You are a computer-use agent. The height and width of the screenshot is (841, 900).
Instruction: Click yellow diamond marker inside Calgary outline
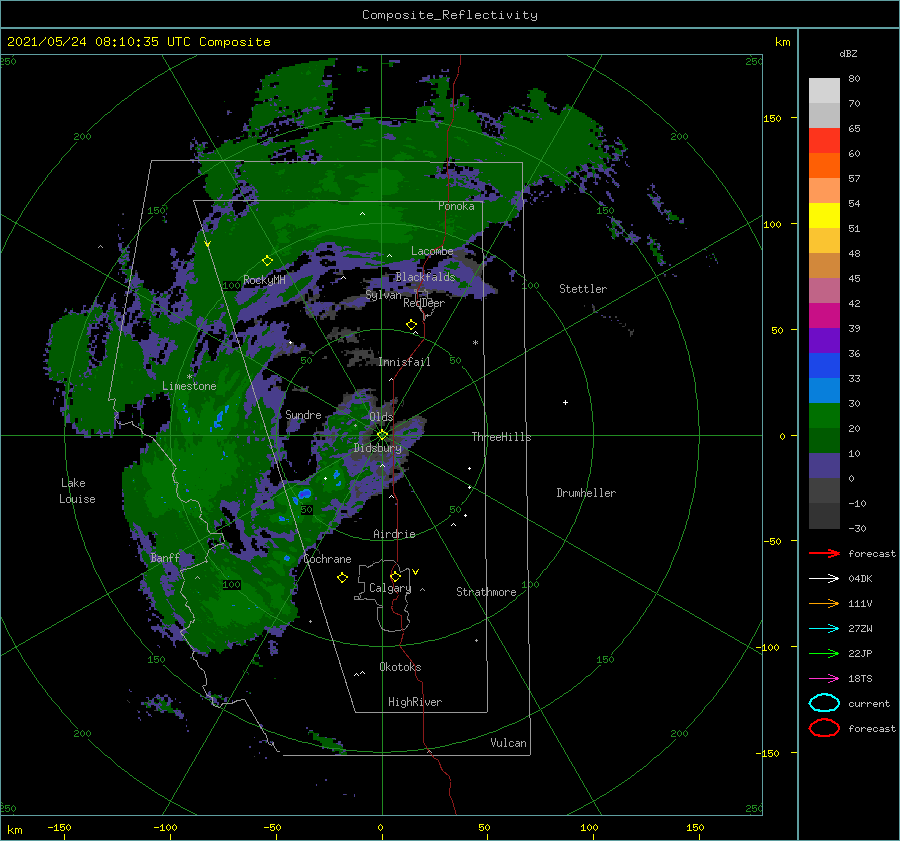click(395, 576)
